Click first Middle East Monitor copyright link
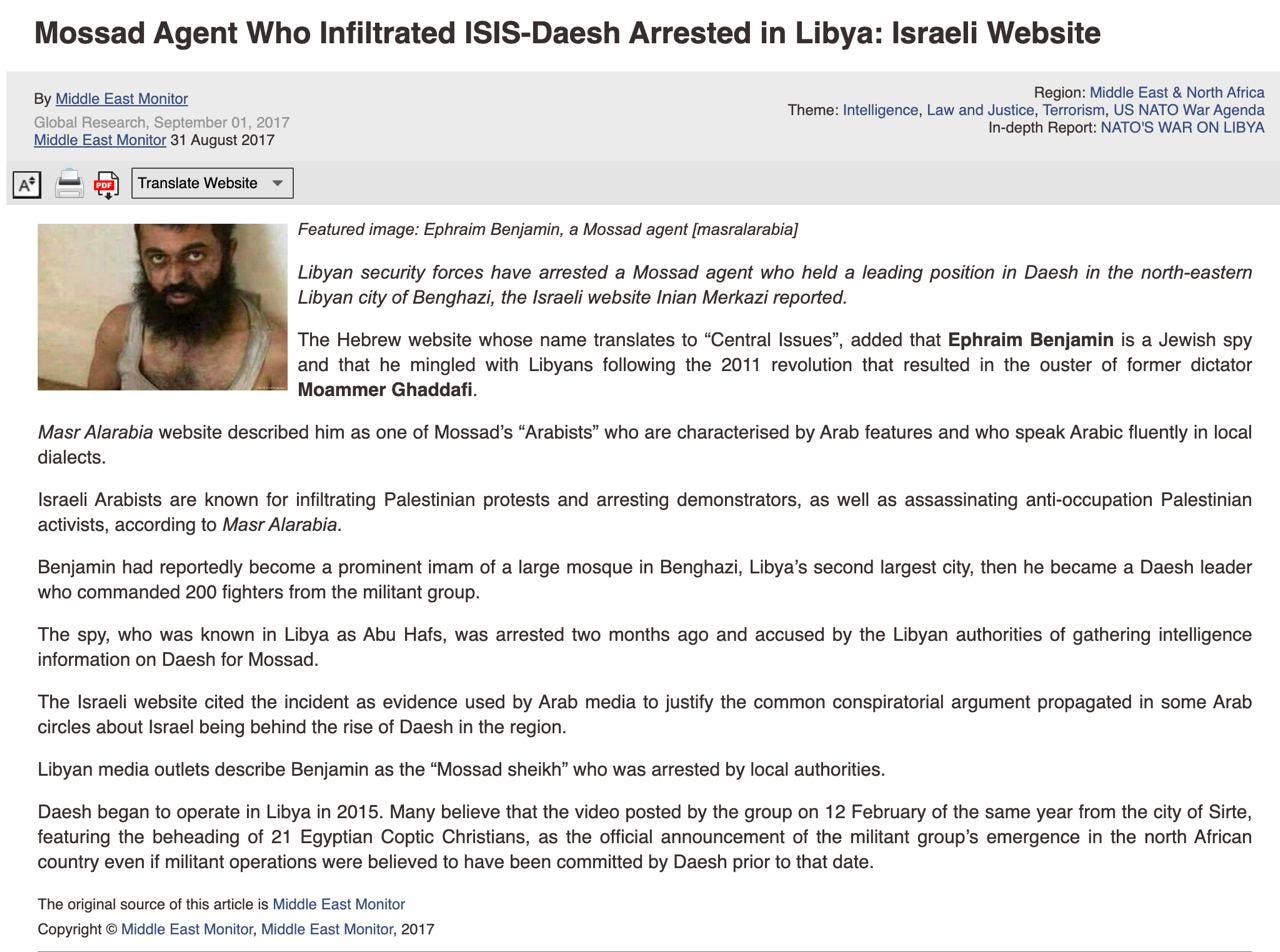 [x=187, y=929]
